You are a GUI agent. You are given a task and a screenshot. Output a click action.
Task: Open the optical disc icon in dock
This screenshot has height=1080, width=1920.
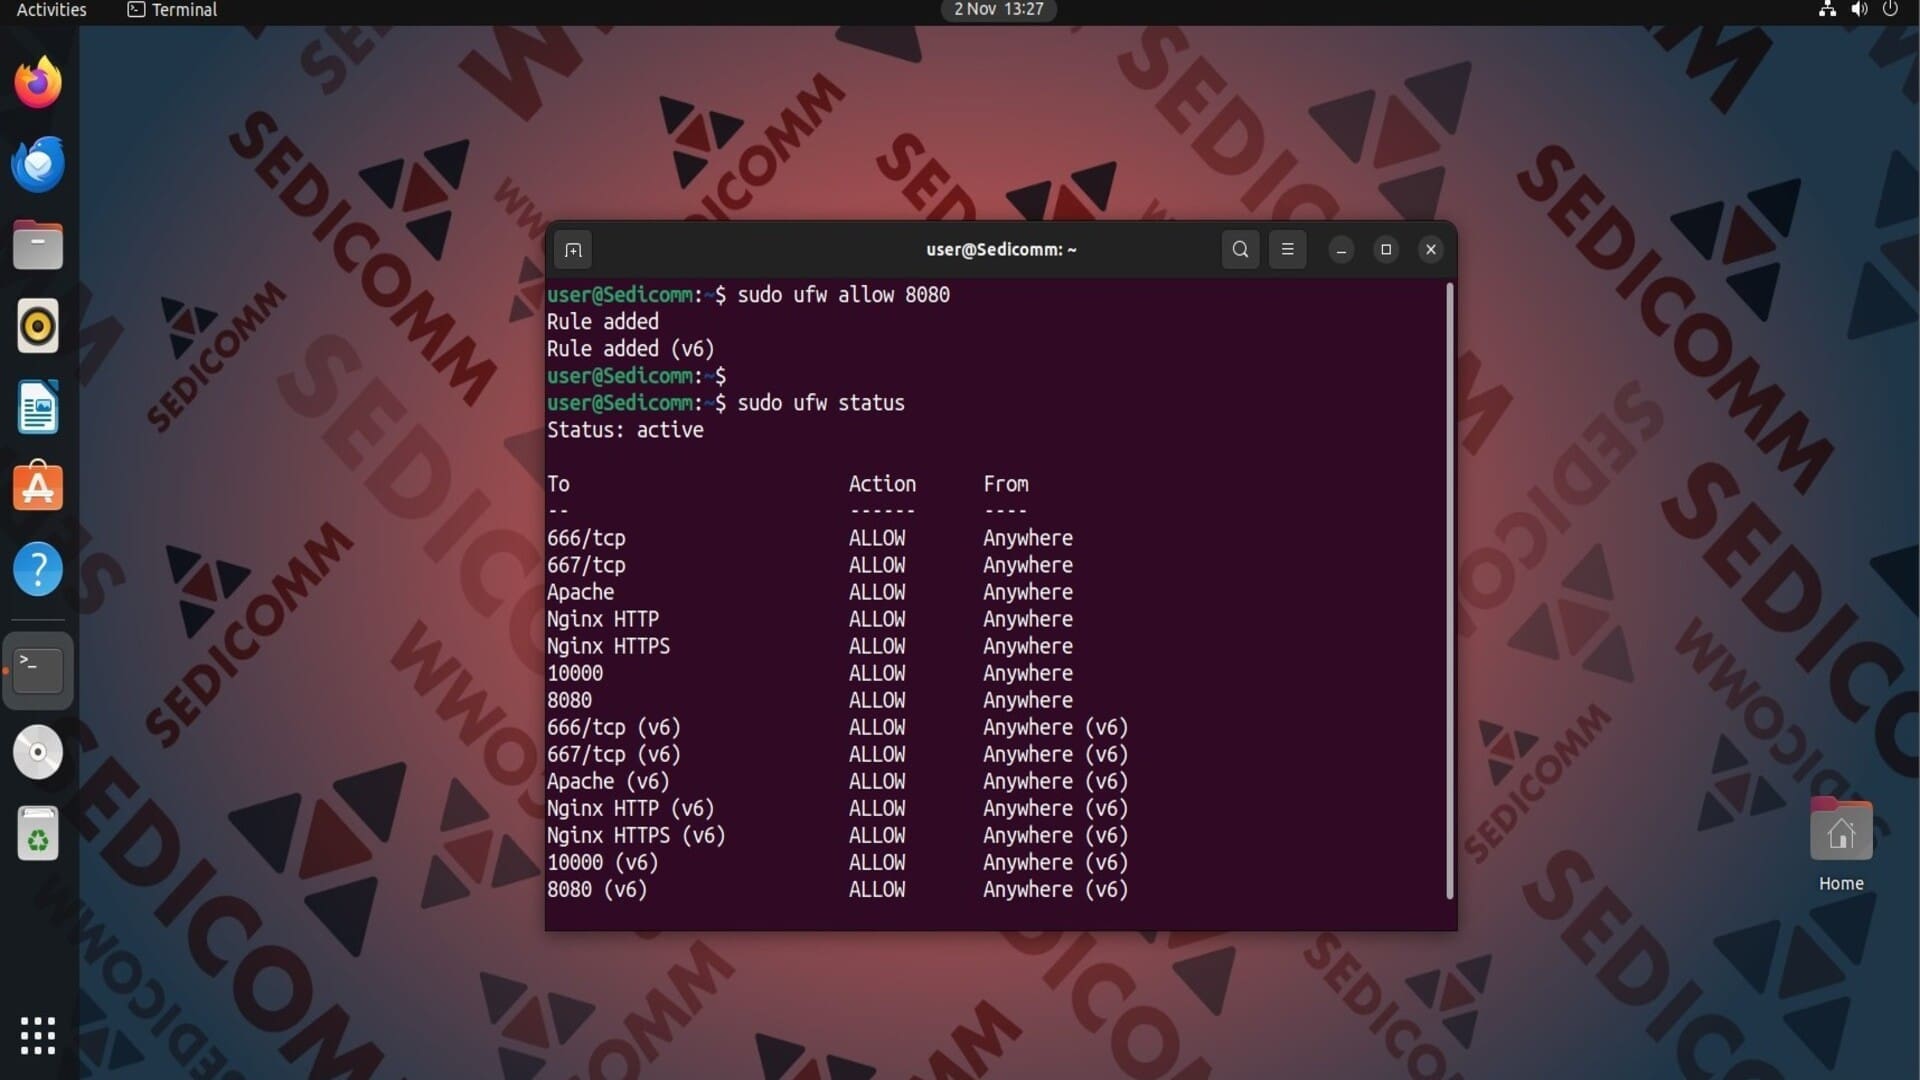(38, 752)
